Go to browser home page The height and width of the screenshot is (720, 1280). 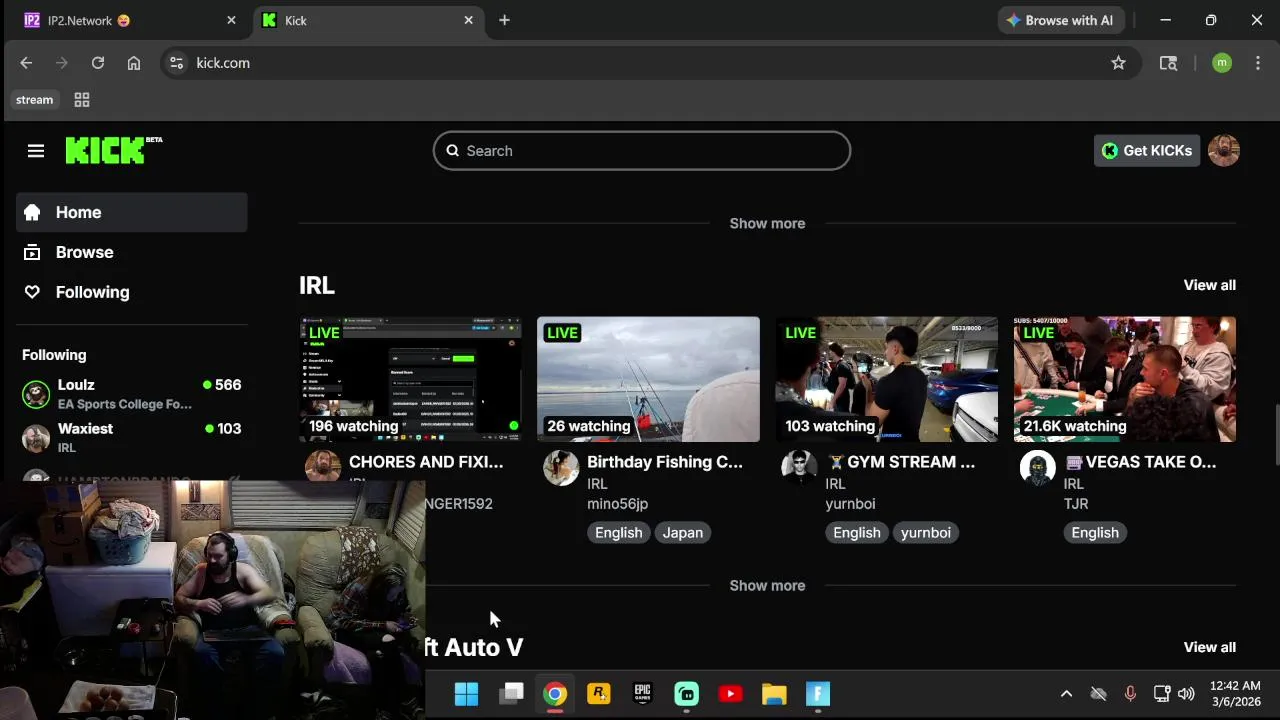pos(134,63)
